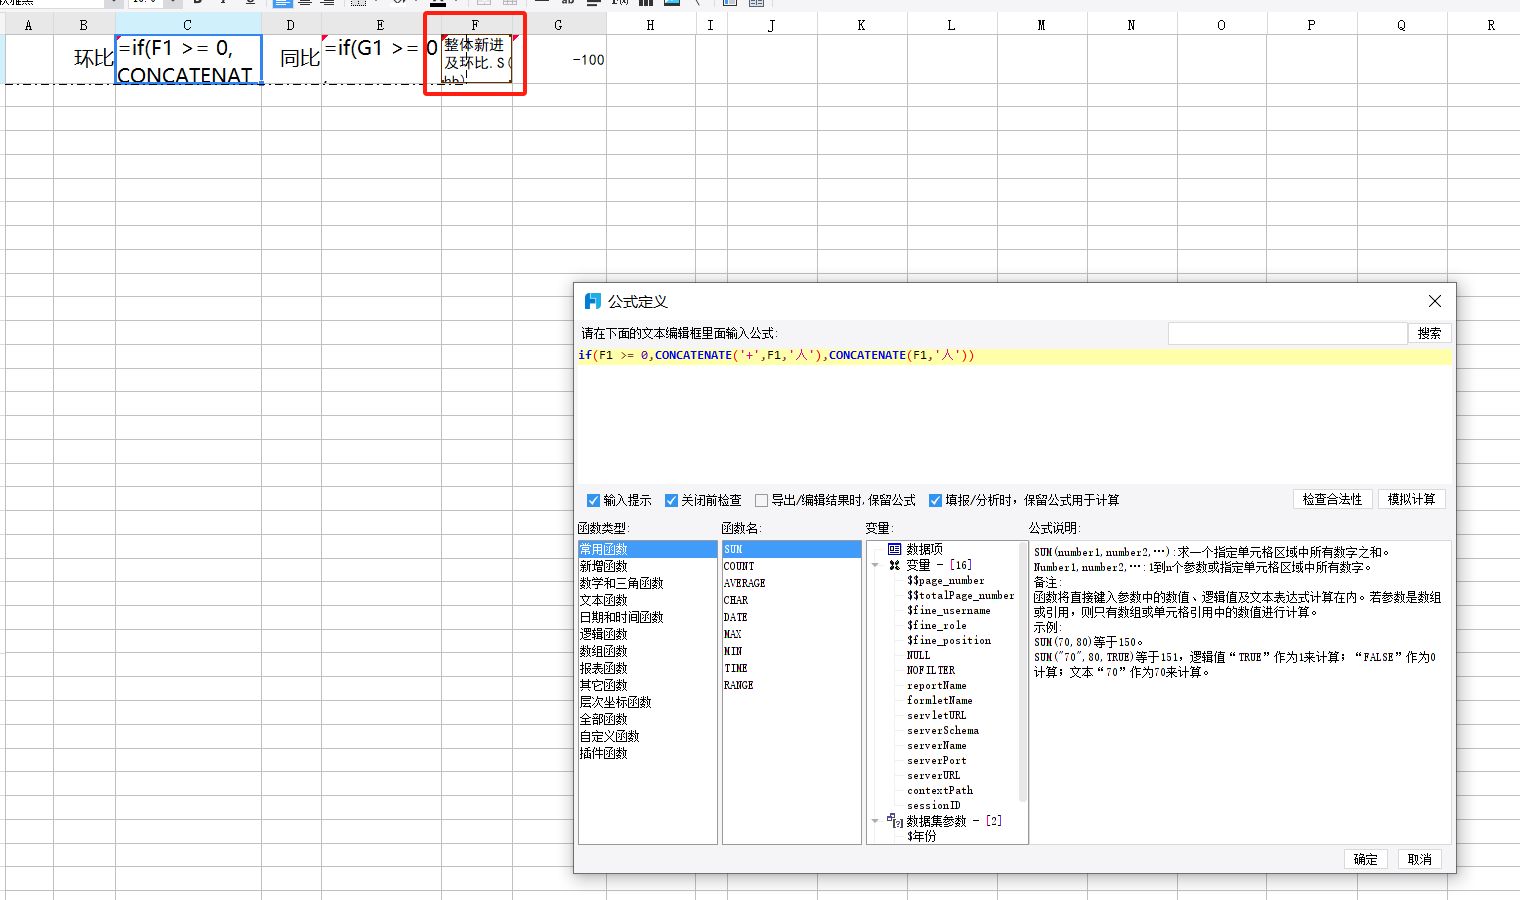This screenshot has width=1520, height=900.
Task: Select 自定义函数 category
Action: (x=610, y=736)
